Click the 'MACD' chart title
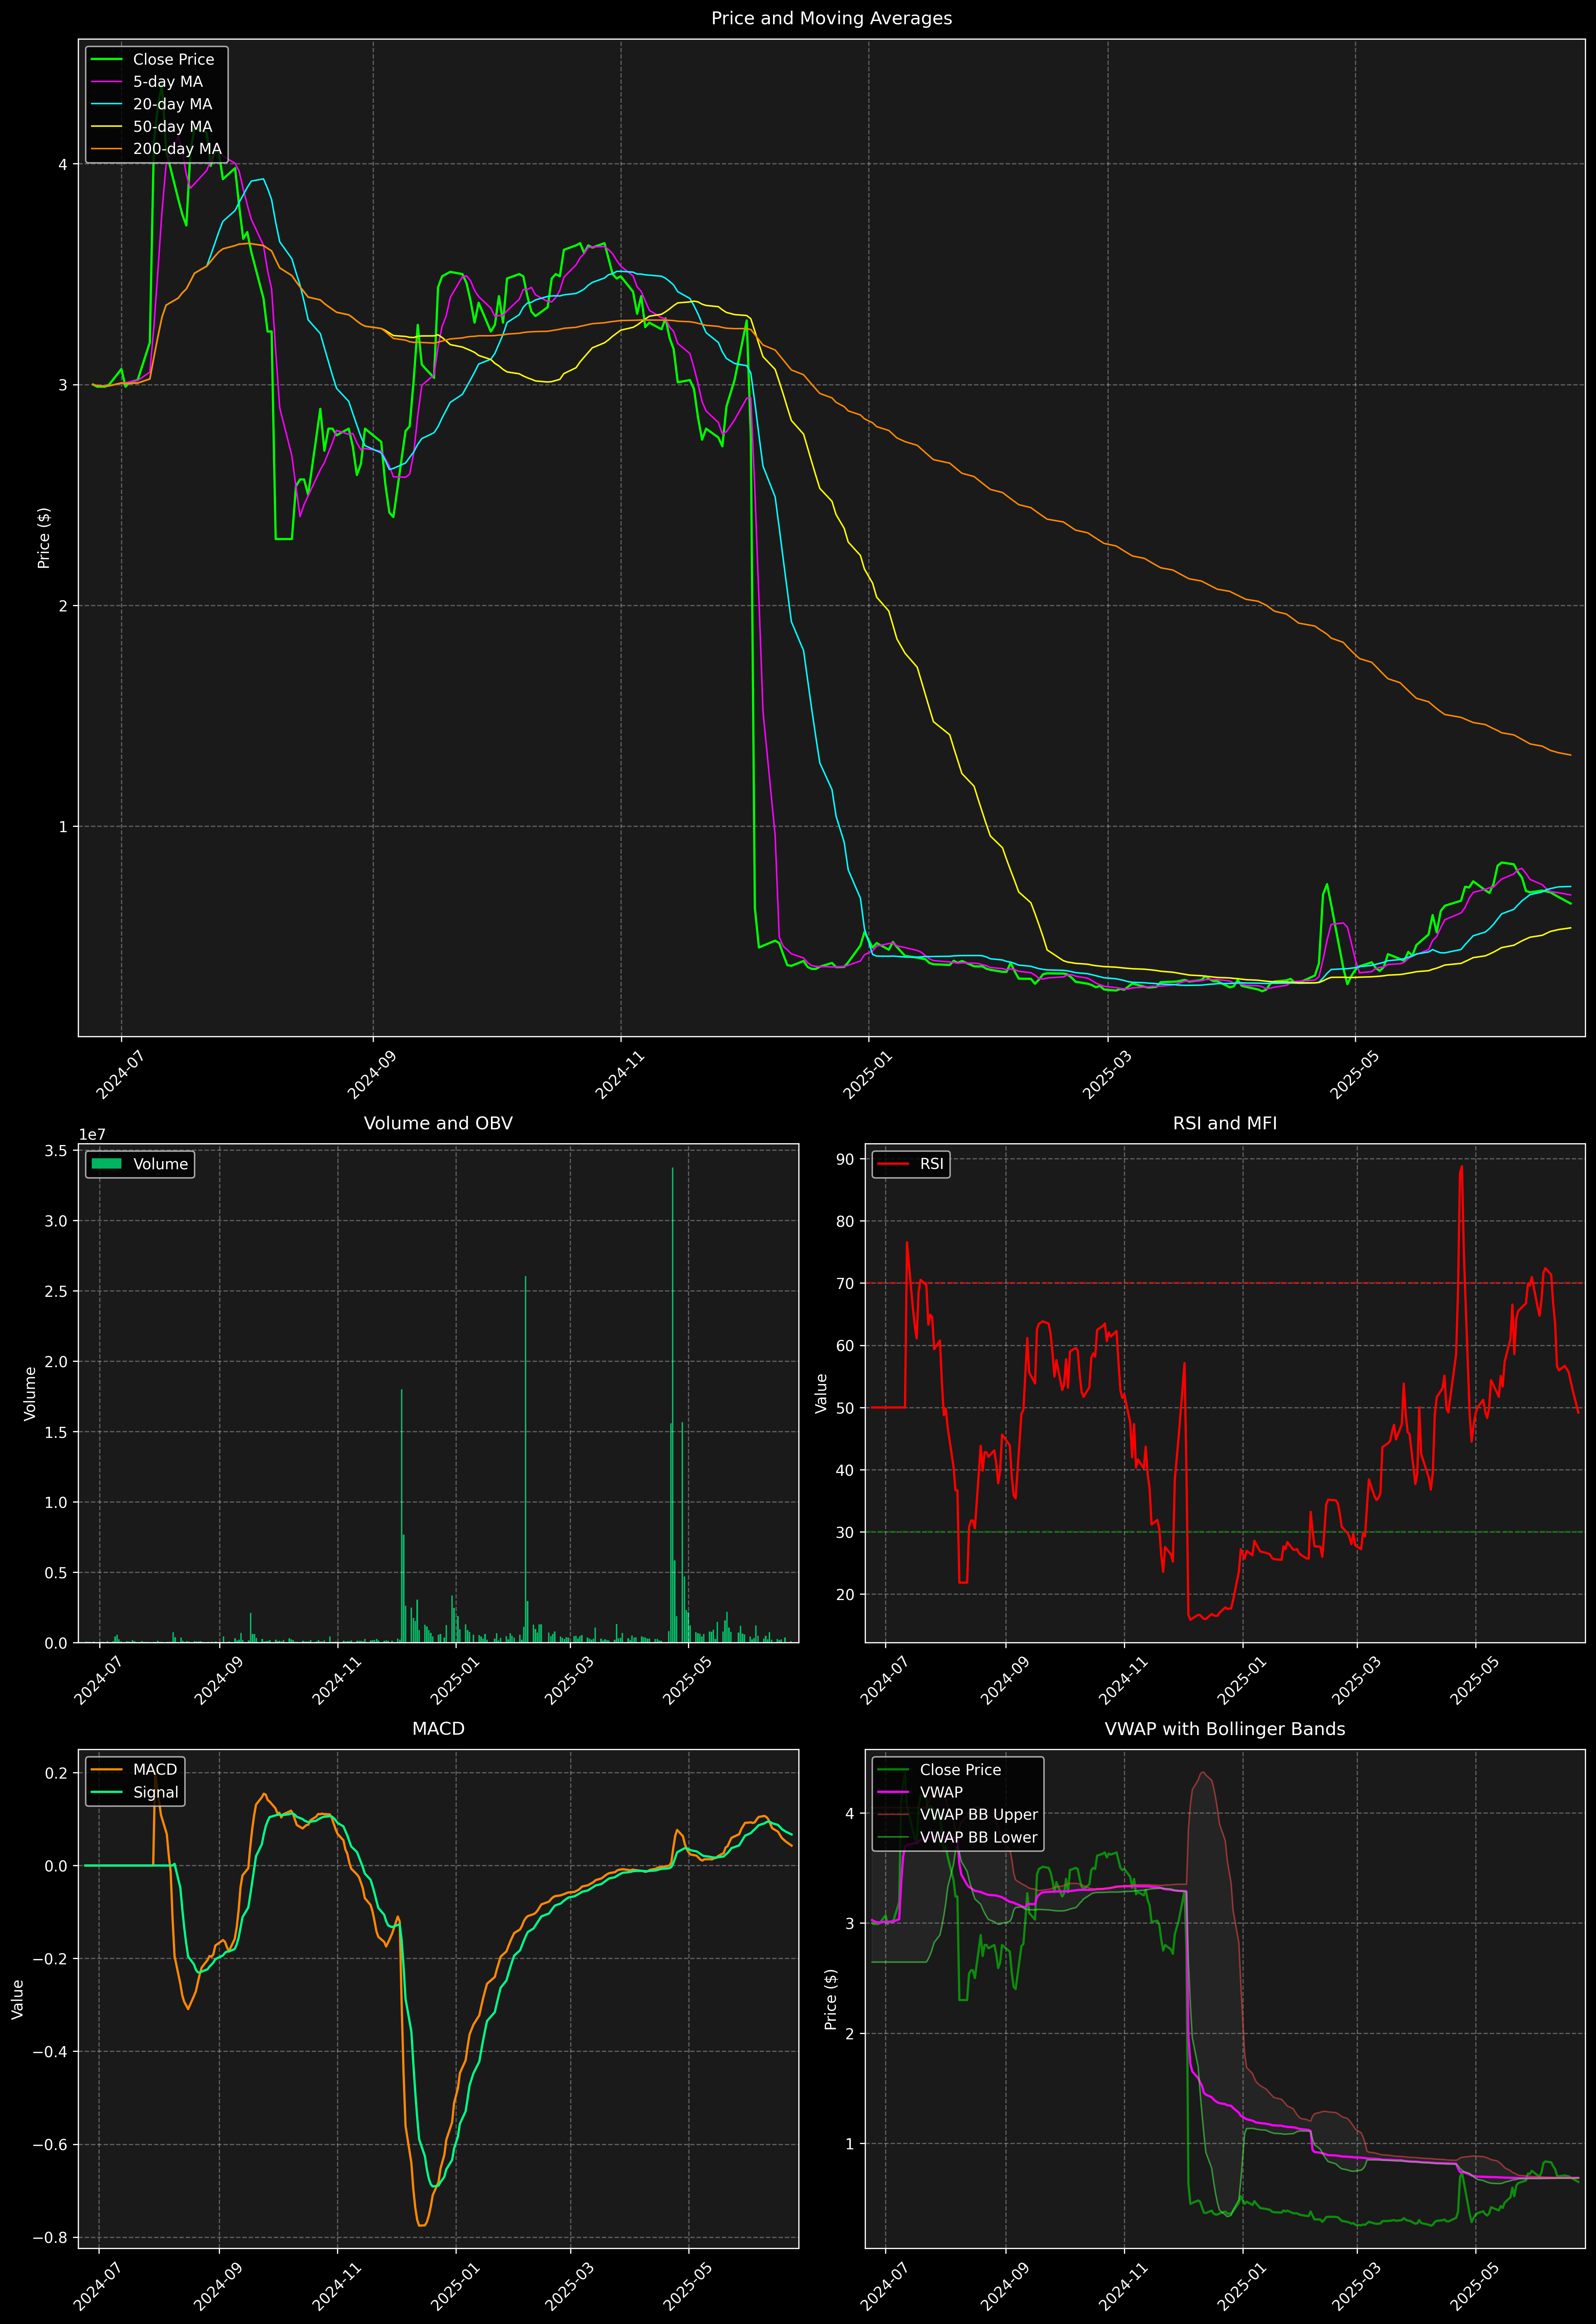 click(x=438, y=1729)
